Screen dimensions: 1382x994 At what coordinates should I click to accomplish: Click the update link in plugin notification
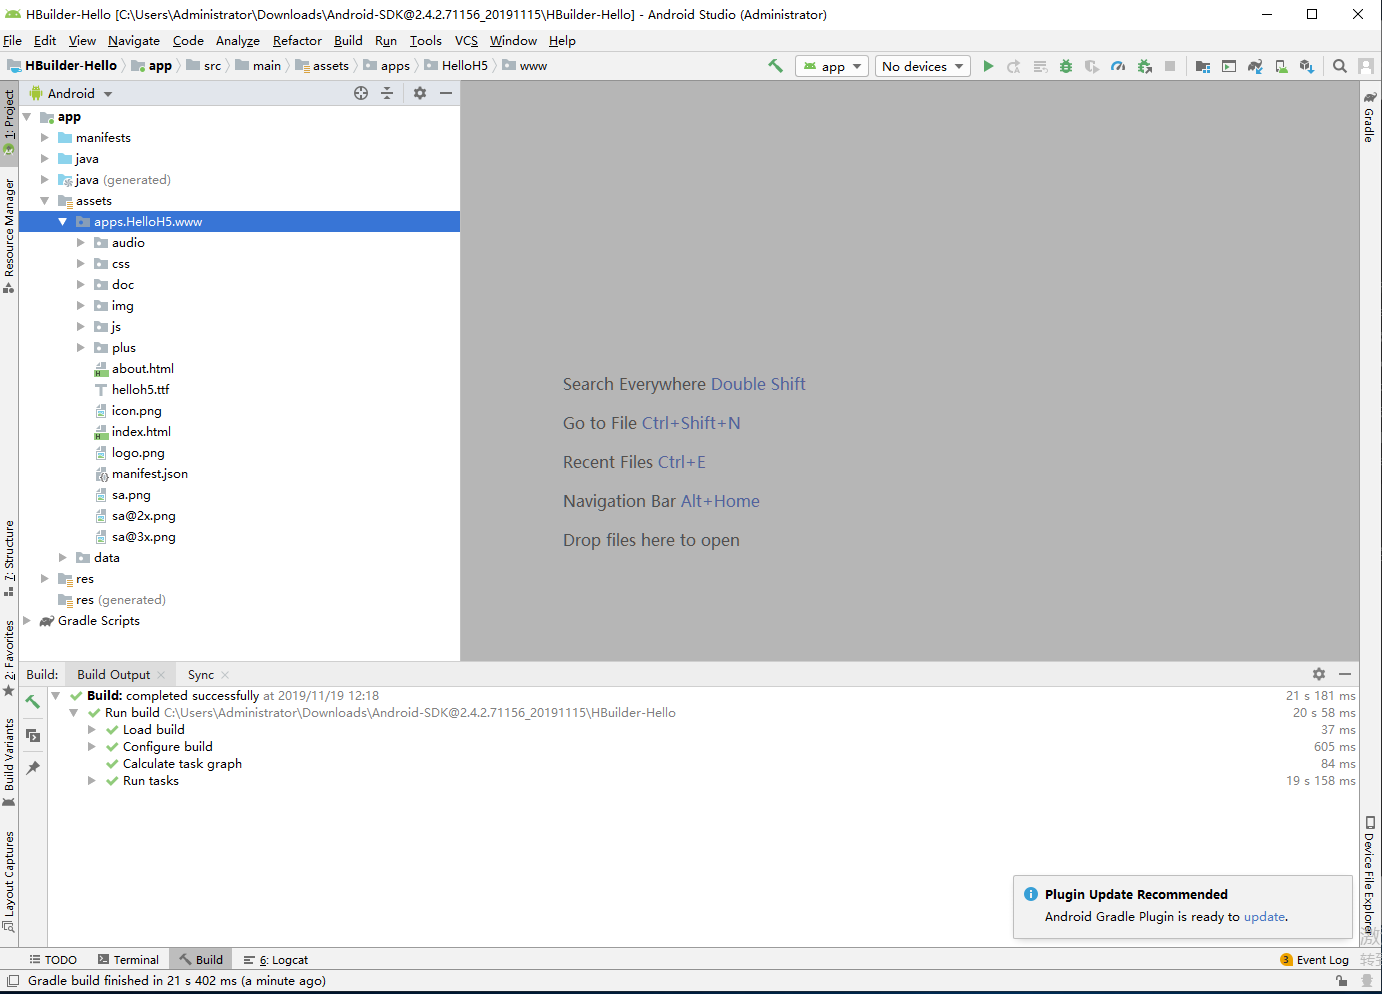tap(1264, 917)
